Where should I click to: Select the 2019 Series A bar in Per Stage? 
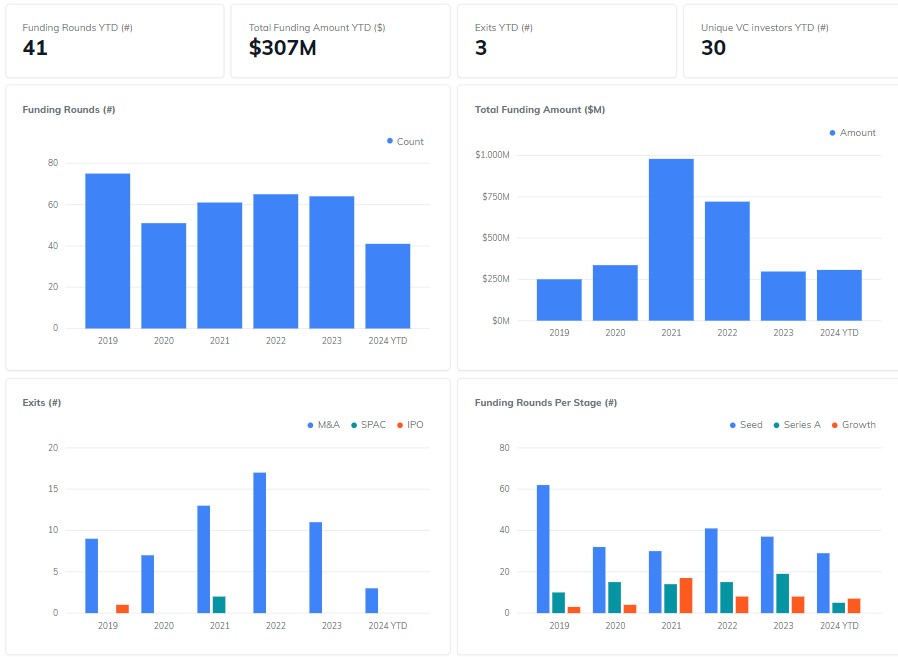[558, 603]
